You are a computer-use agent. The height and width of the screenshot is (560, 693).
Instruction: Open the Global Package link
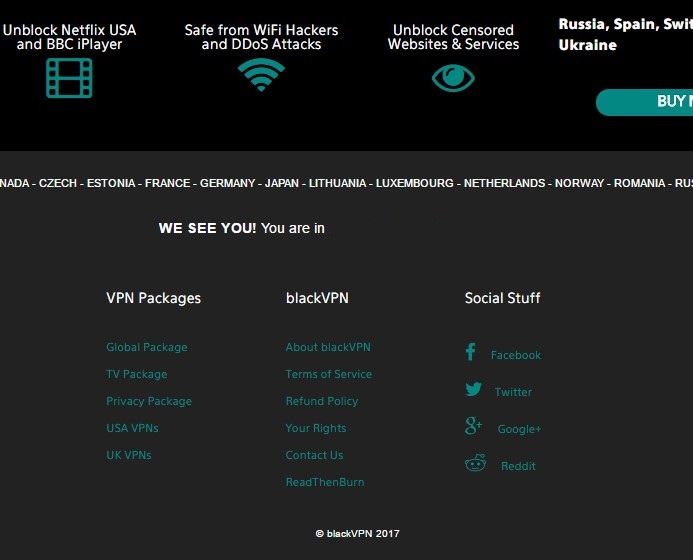[x=147, y=347]
